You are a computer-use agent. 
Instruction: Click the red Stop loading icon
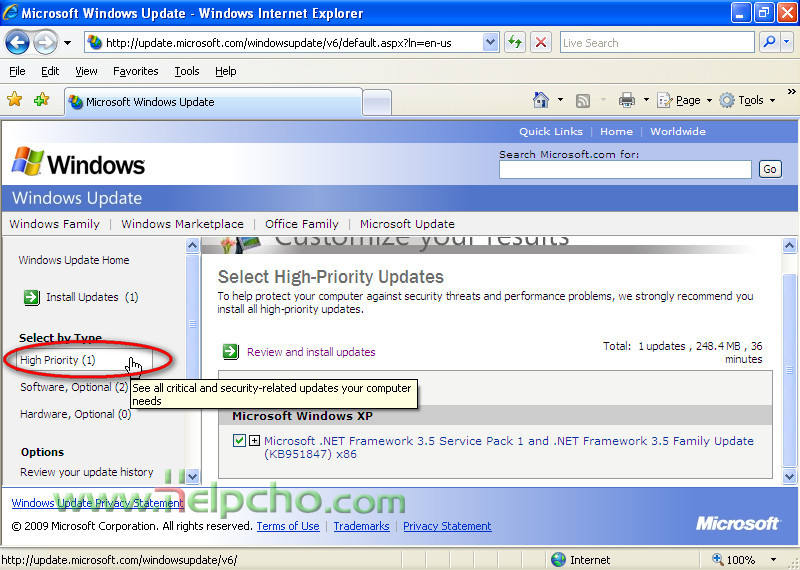[540, 42]
